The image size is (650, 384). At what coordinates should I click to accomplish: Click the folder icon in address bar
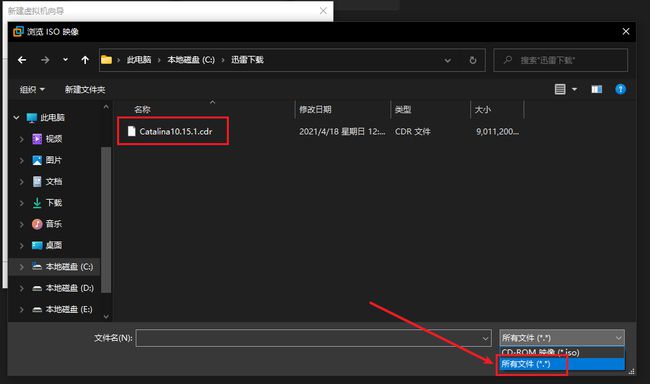pyautogui.click(x=107, y=60)
